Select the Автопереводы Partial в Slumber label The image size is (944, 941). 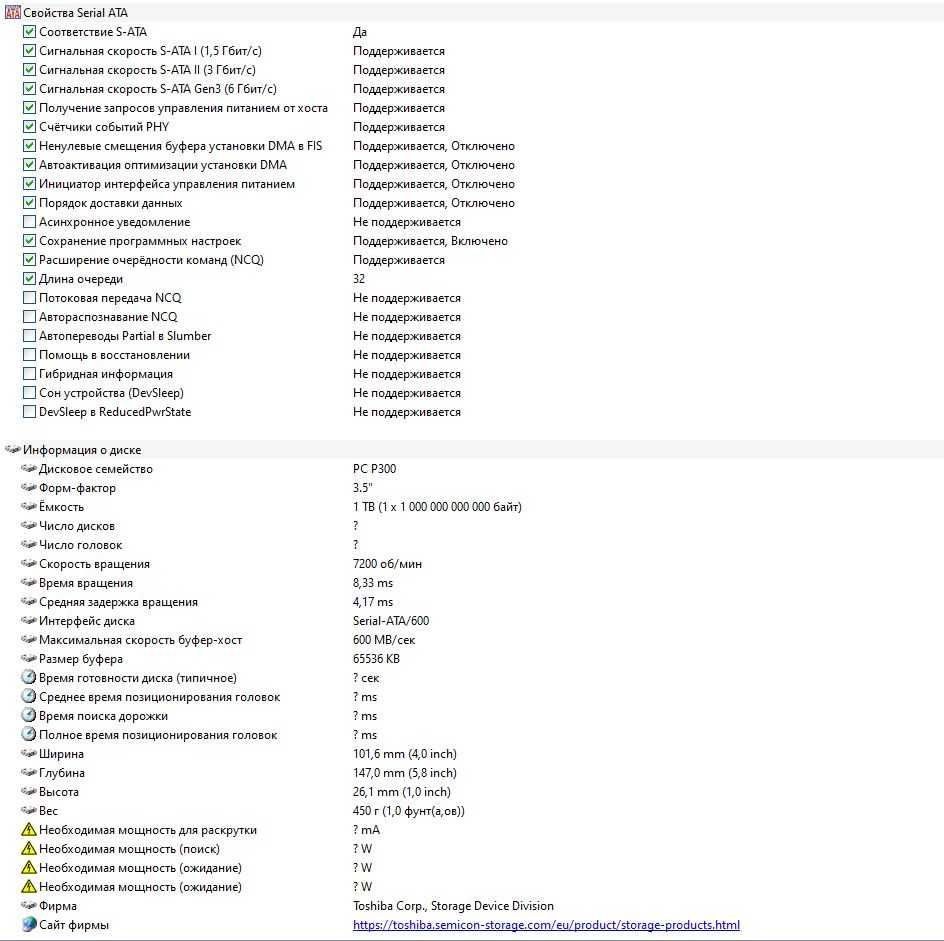[x=125, y=336]
